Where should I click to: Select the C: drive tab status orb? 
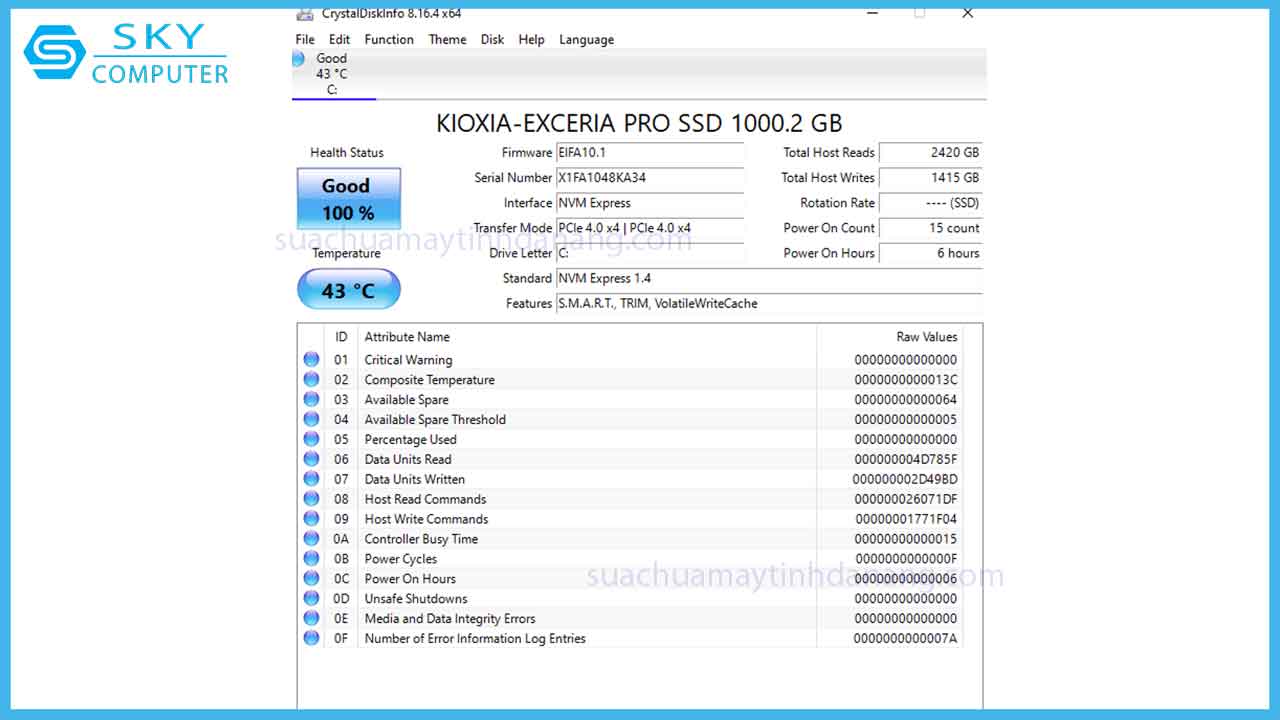[299, 59]
